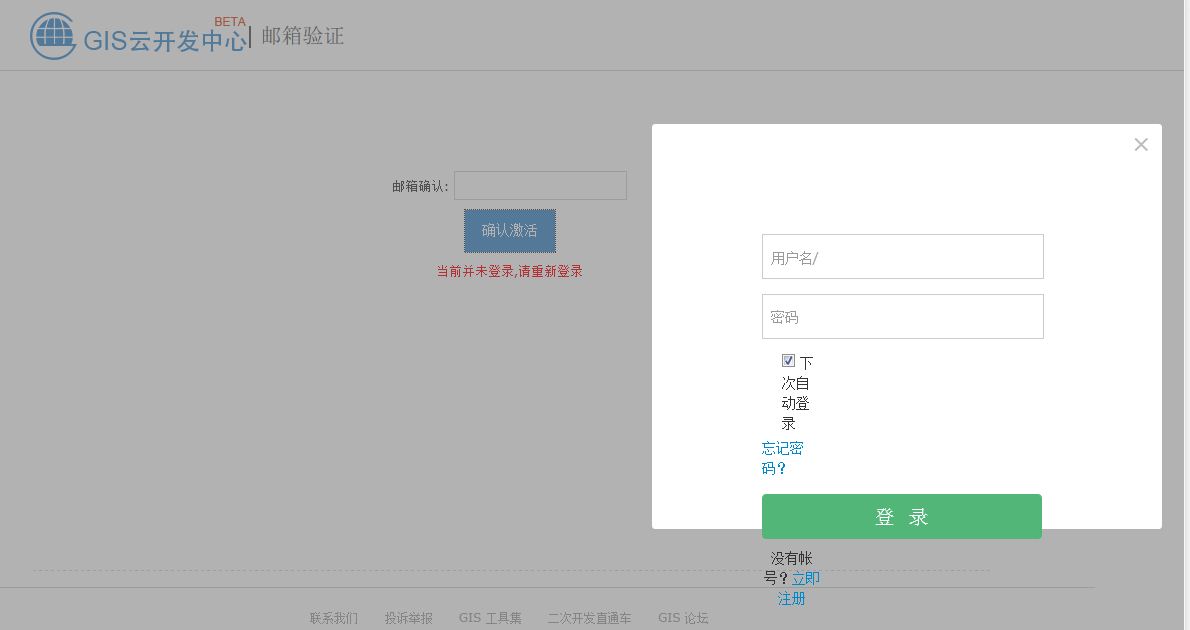
Task: Close the login popup dialog
Action: point(1140,144)
